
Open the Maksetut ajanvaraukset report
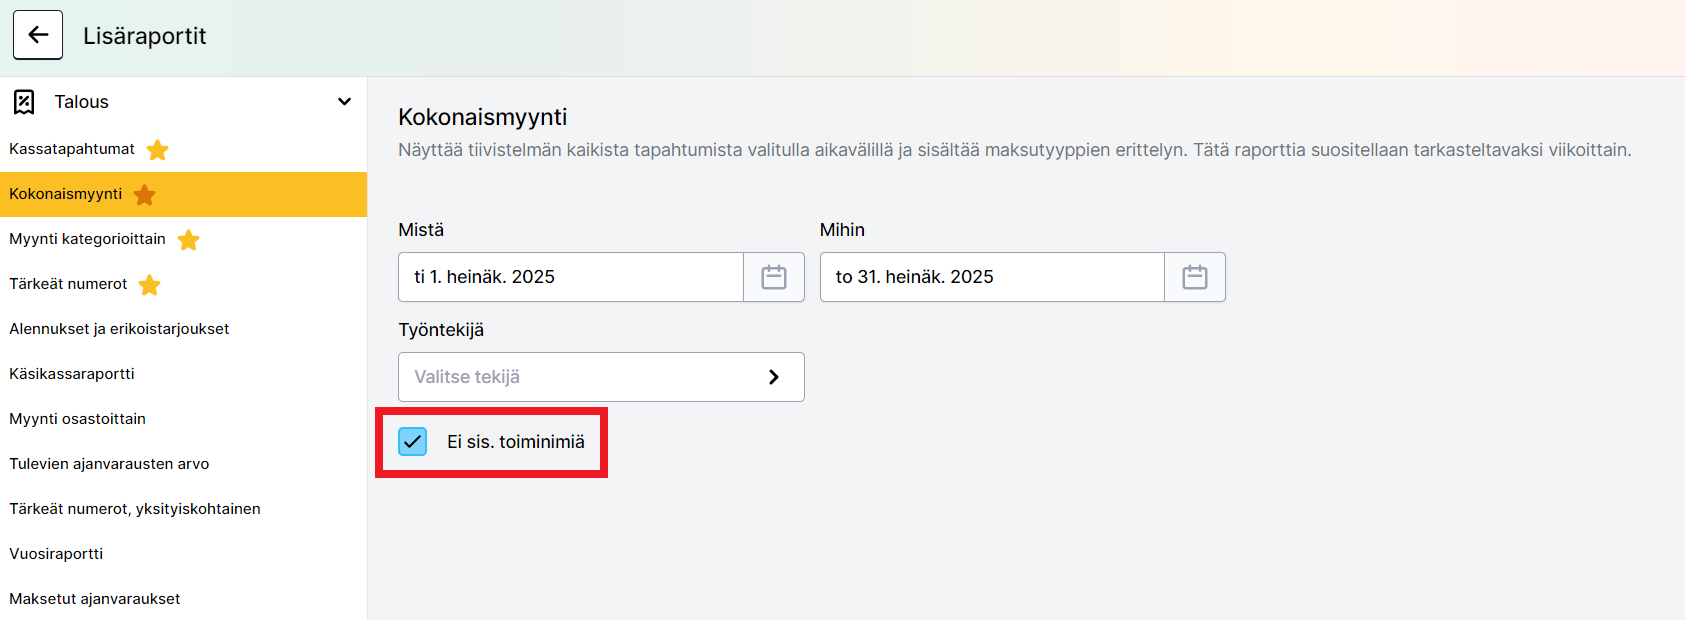pos(95,599)
